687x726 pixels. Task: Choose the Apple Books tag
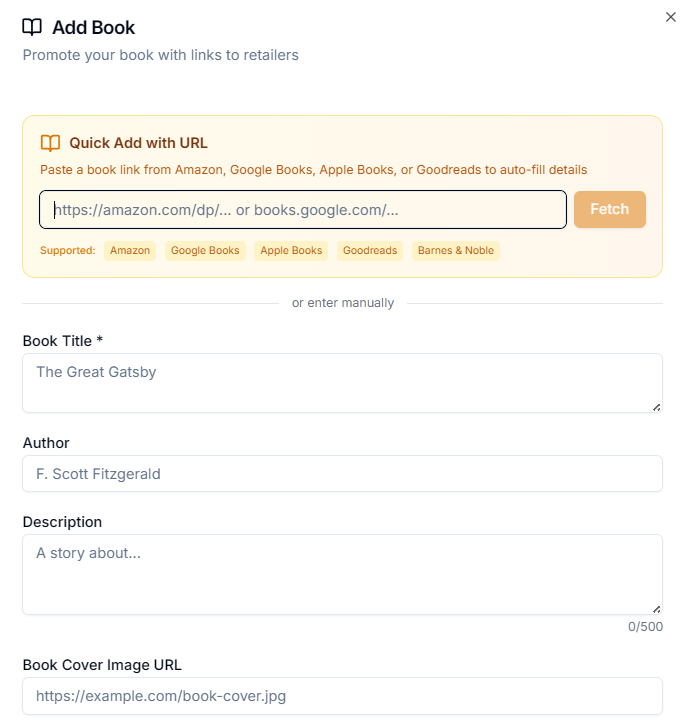click(x=291, y=250)
